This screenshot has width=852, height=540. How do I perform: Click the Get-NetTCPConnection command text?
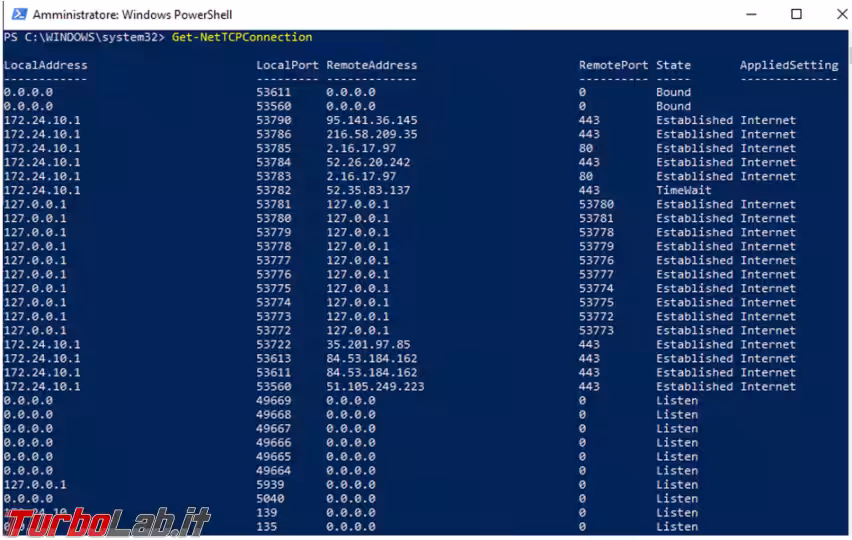tap(242, 37)
